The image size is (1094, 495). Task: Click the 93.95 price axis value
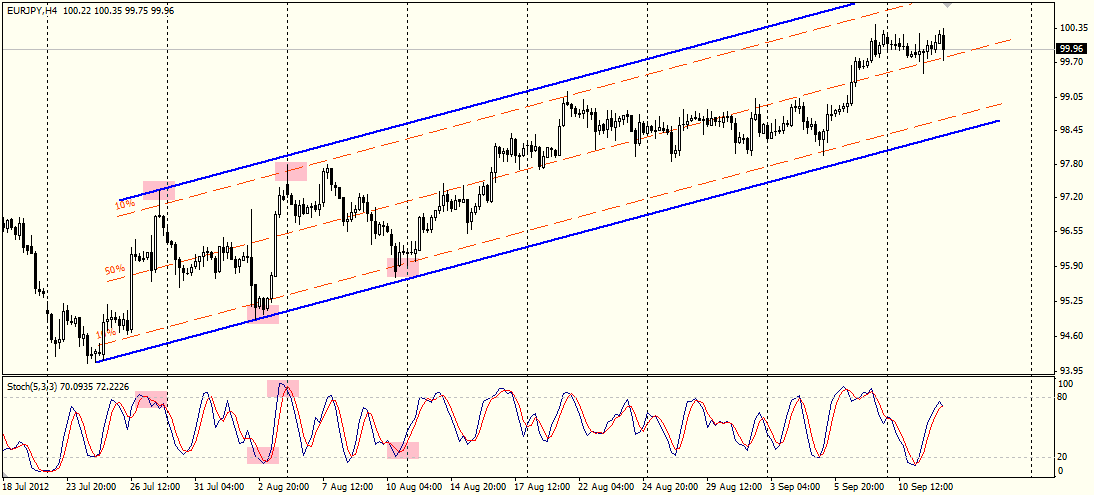(x=1071, y=370)
